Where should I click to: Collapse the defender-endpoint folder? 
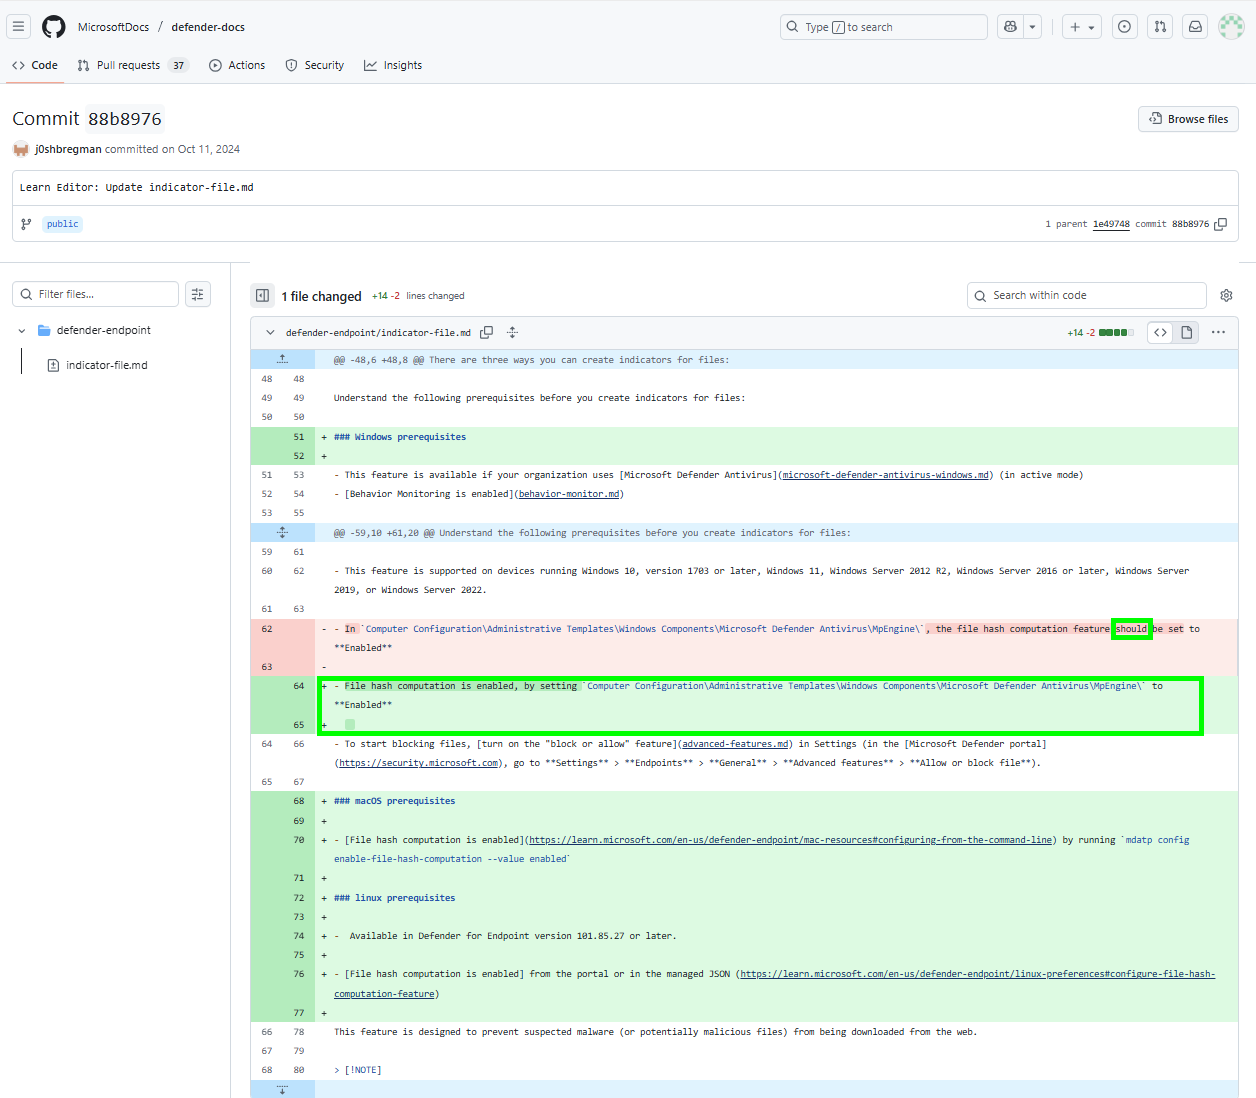22,330
